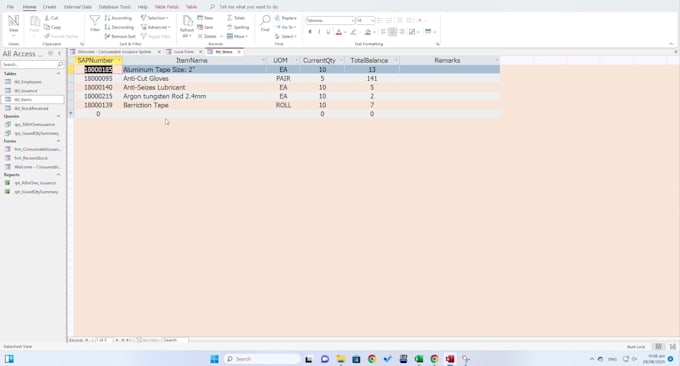This screenshot has height=366, width=680.
Task: Open tbl_StockReceived table in navigation pane
Action: coord(31,108)
